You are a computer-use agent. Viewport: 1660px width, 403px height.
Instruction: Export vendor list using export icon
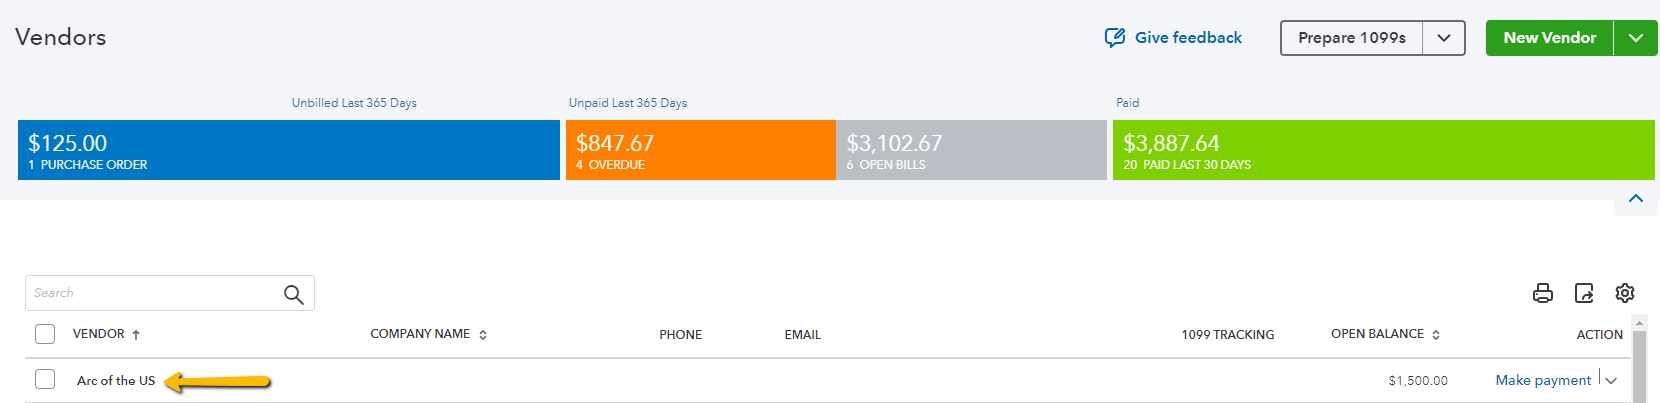(1584, 293)
